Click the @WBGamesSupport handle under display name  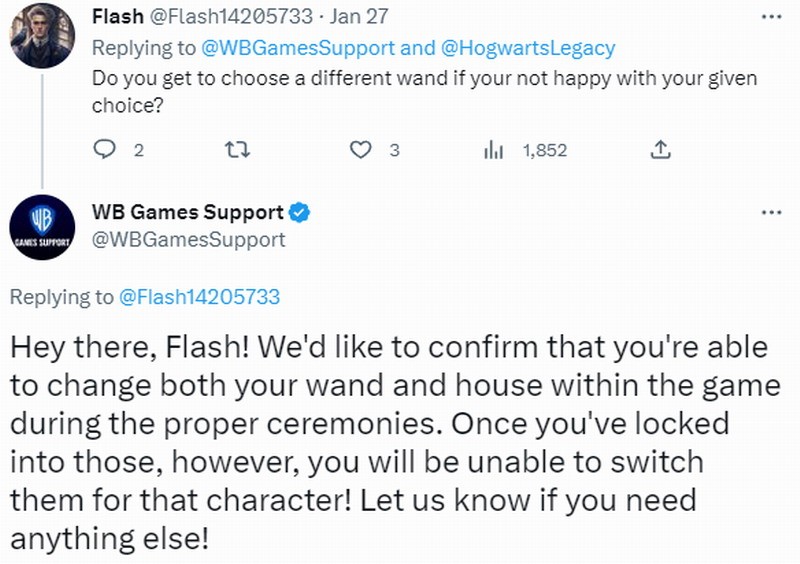pos(188,240)
